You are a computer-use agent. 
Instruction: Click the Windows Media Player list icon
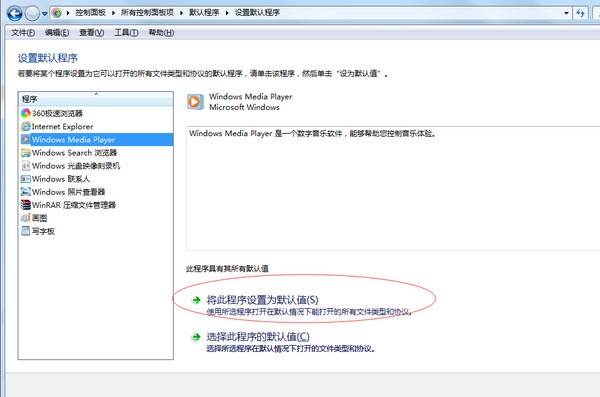(x=26, y=139)
